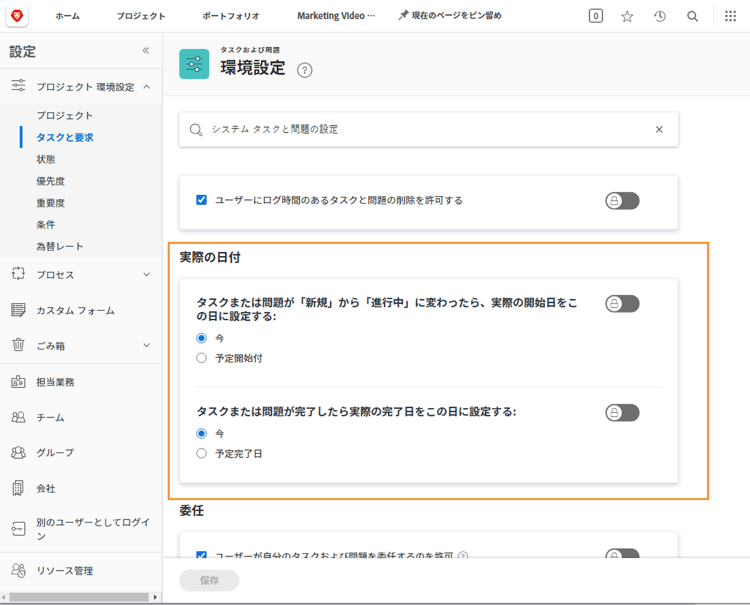
Task: Open 重要度 settings in sidebar
Action: click(51, 203)
